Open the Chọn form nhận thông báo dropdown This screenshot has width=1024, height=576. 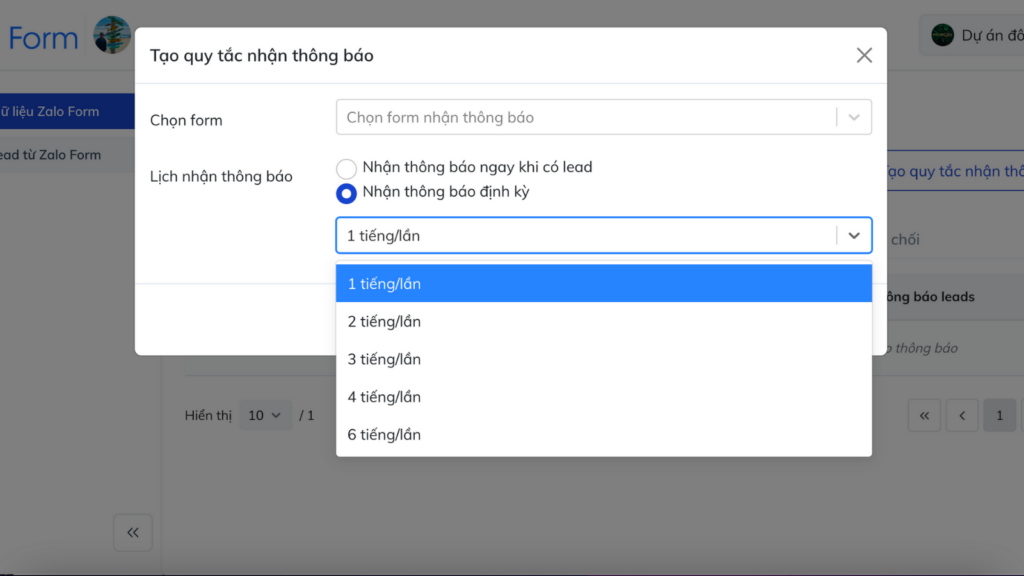pos(603,118)
